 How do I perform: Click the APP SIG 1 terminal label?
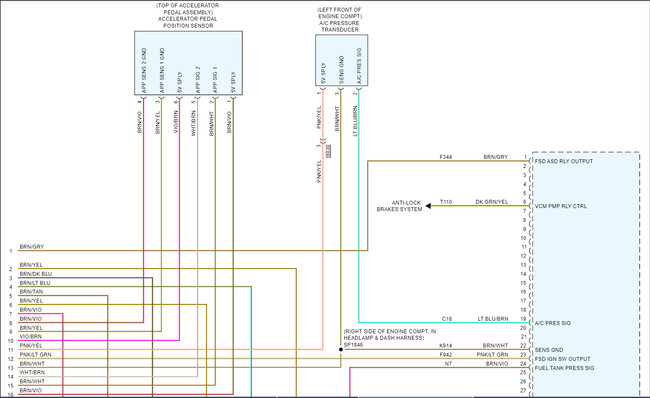(x=216, y=79)
